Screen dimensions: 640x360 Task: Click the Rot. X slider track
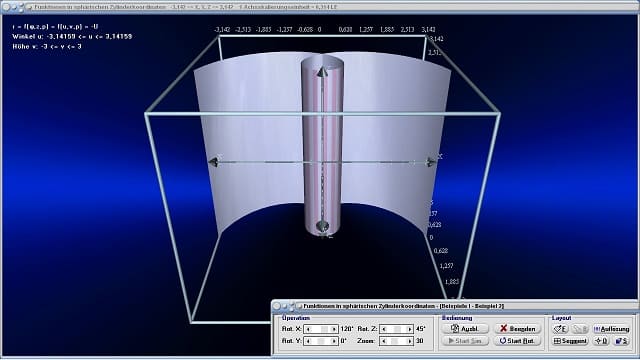click(x=321, y=329)
